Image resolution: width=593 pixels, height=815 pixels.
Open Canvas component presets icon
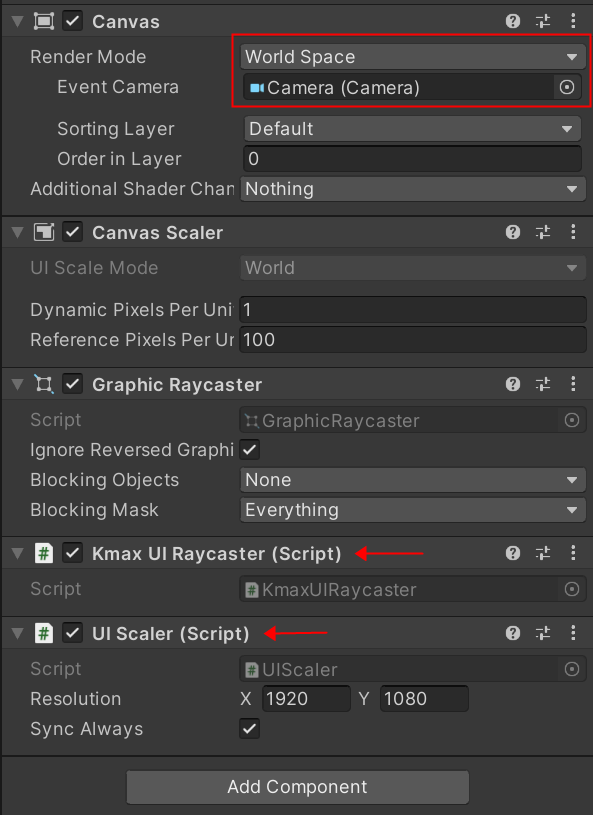coord(543,21)
